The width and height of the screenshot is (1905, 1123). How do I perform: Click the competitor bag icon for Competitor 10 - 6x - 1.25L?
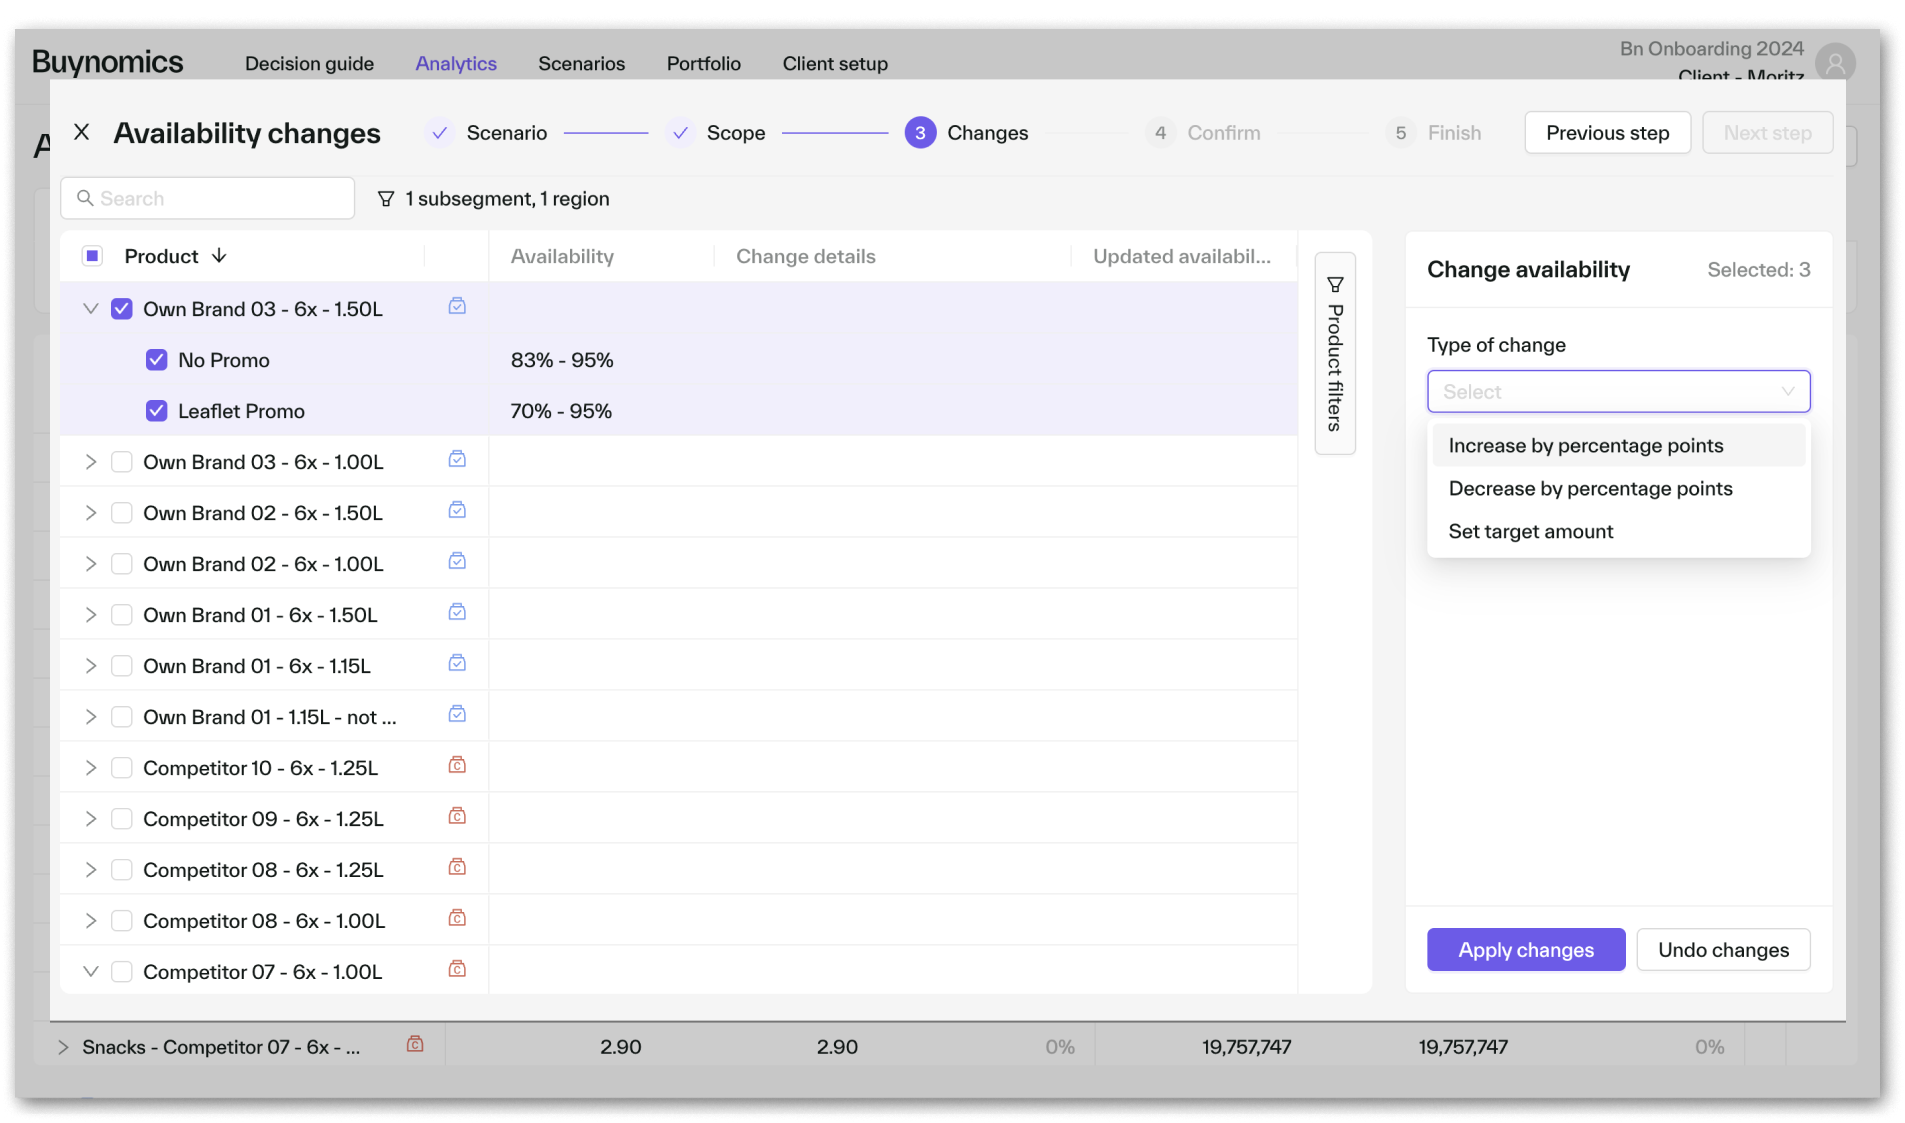pos(457,766)
